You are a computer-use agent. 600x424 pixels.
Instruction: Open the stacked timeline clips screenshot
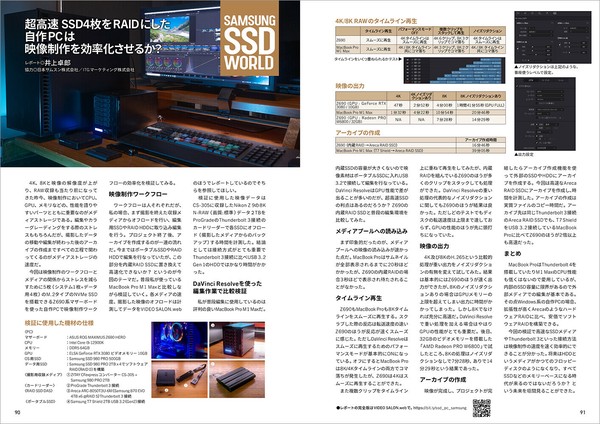454,70
